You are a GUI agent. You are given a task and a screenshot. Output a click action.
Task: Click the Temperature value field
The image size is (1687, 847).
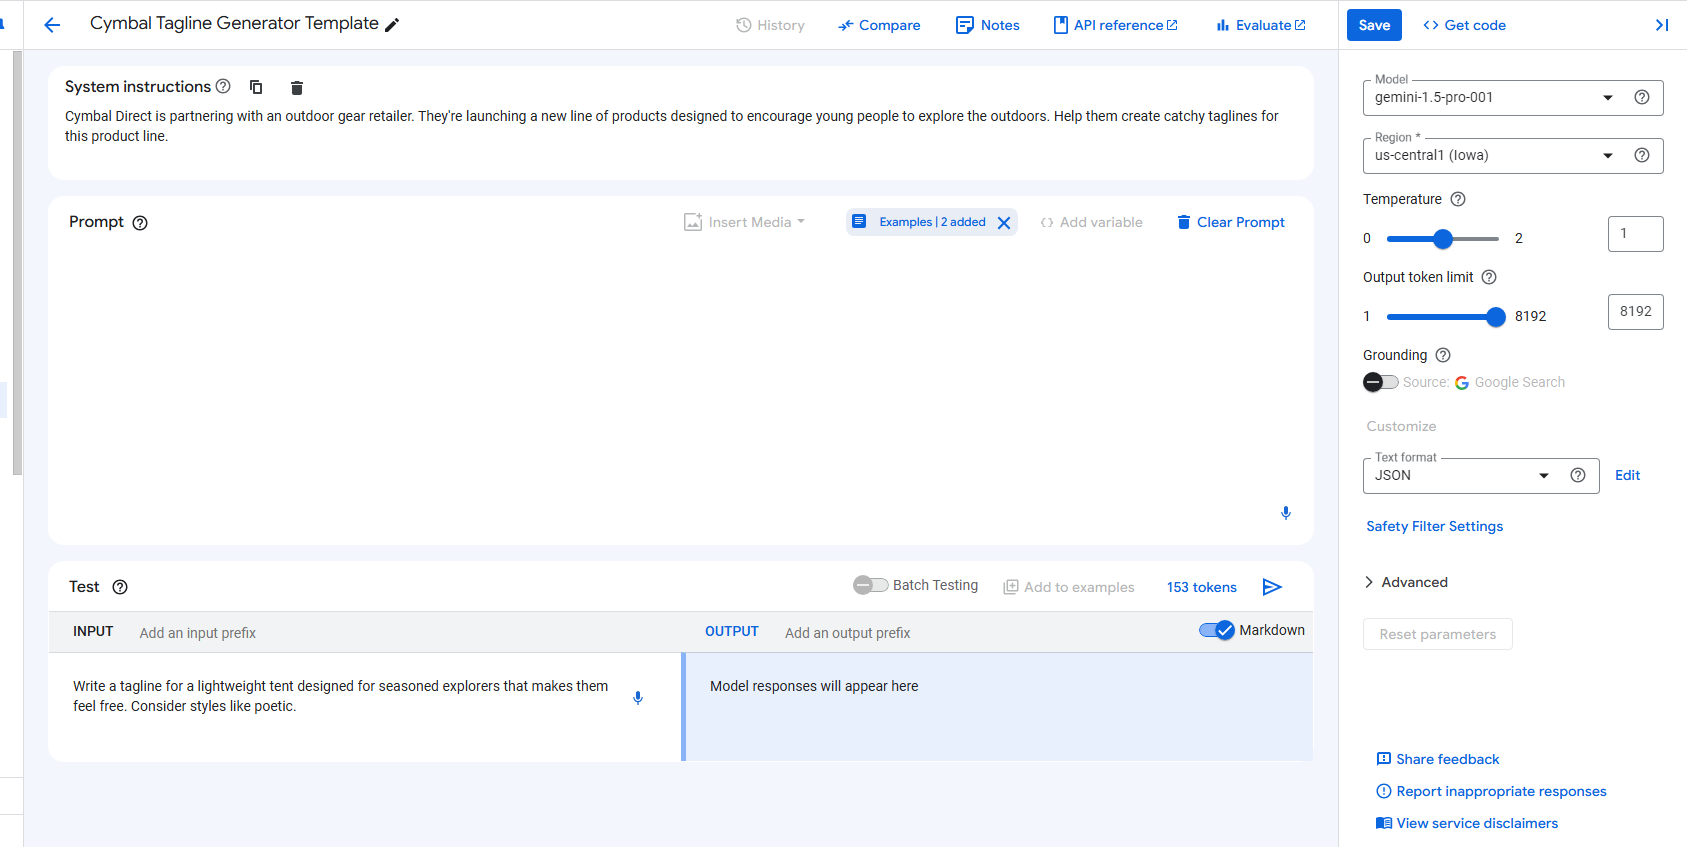tap(1635, 234)
